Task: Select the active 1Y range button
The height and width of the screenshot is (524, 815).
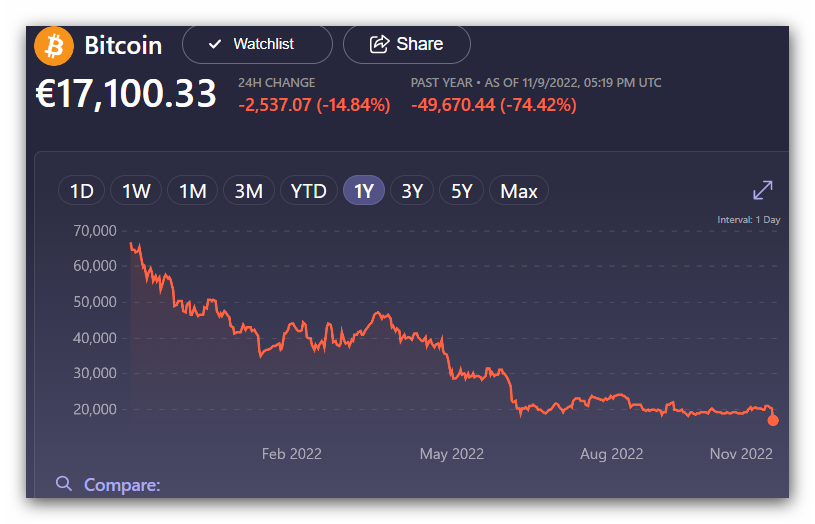Action: [x=364, y=191]
